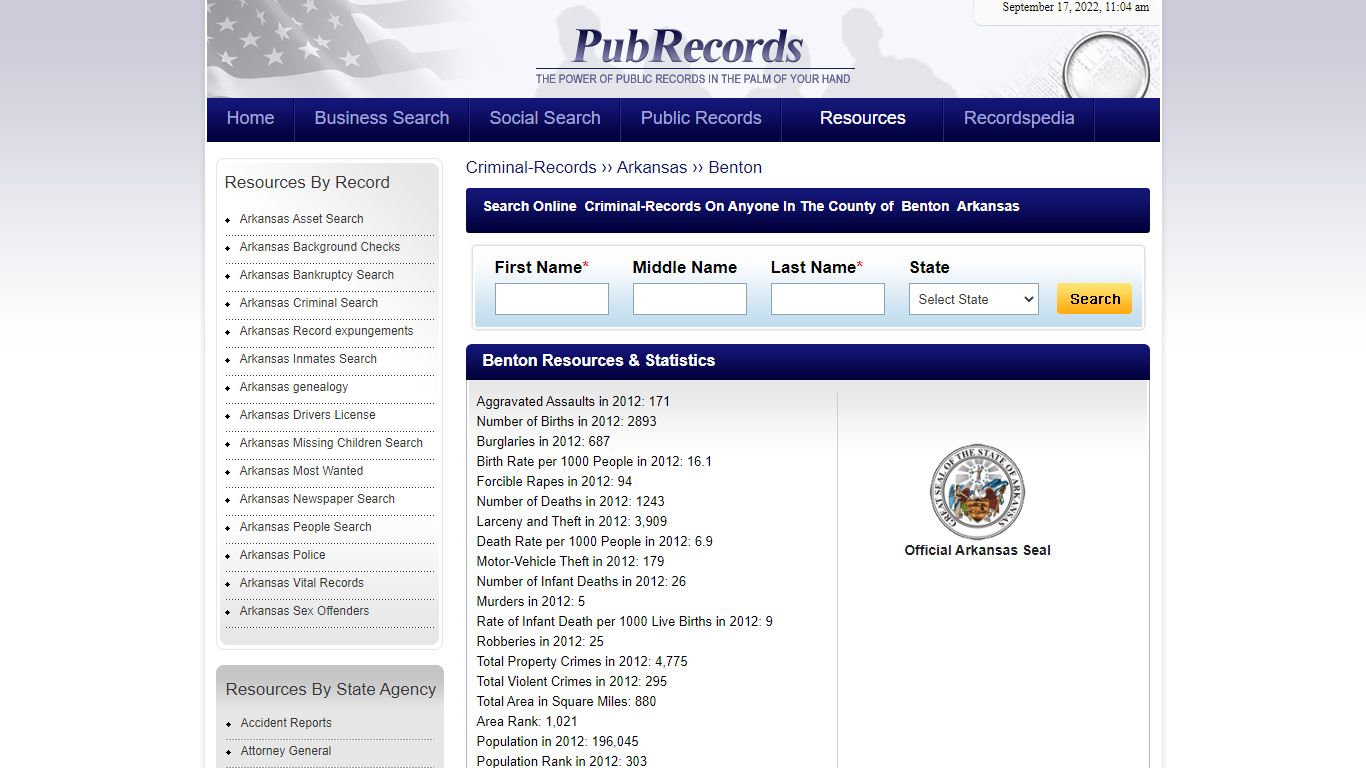Open Arkansas Asset Search link
This screenshot has height=768, width=1366.
(301, 219)
